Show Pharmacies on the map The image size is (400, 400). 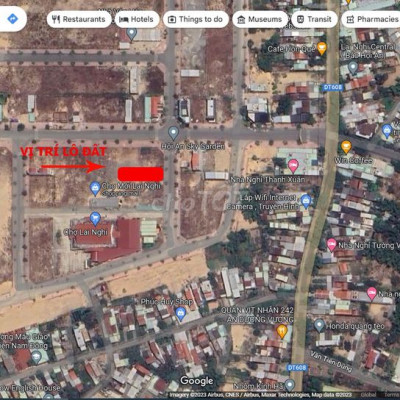click(371, 19)
